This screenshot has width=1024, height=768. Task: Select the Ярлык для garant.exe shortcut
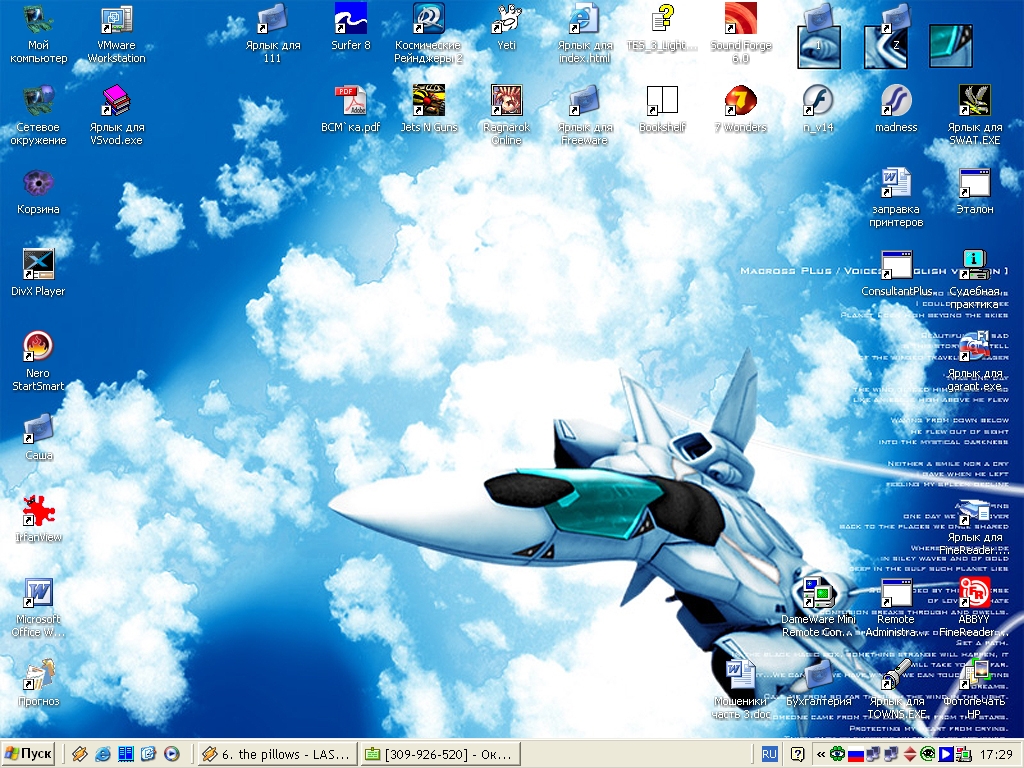(974, 362)
